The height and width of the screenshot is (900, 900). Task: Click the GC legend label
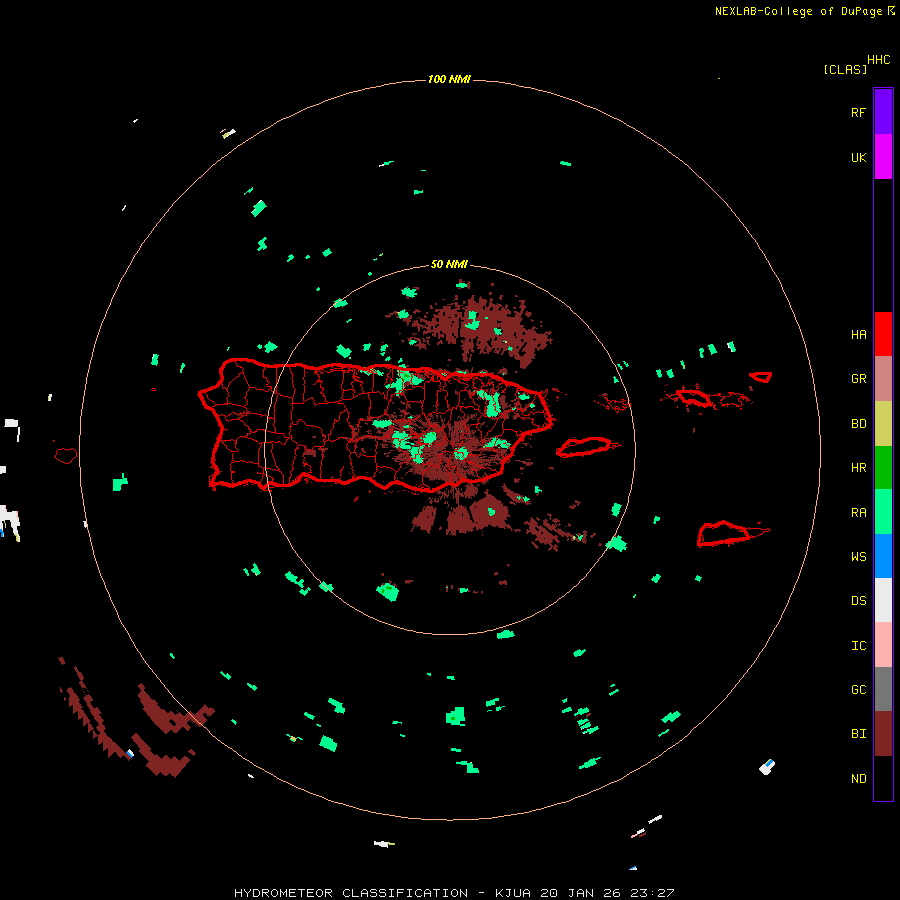(858, 689)
